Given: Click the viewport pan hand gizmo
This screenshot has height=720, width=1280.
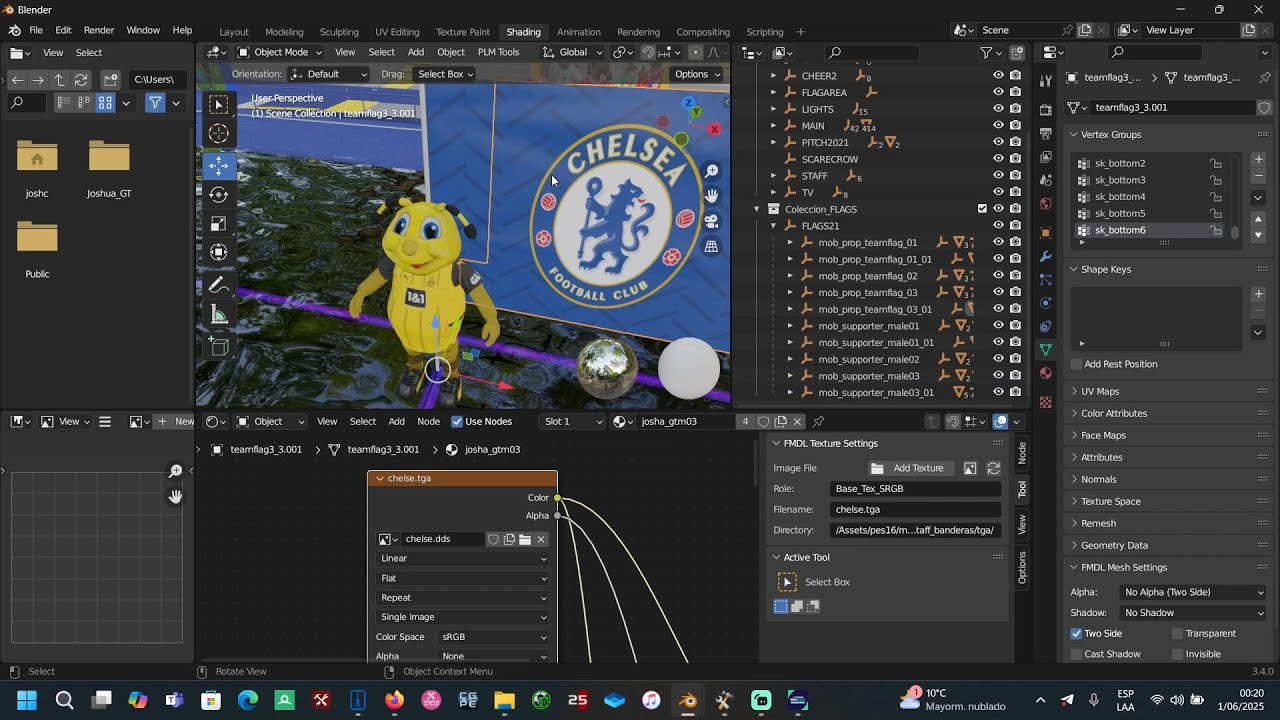Looking at the screenshot, I should 712,196.
